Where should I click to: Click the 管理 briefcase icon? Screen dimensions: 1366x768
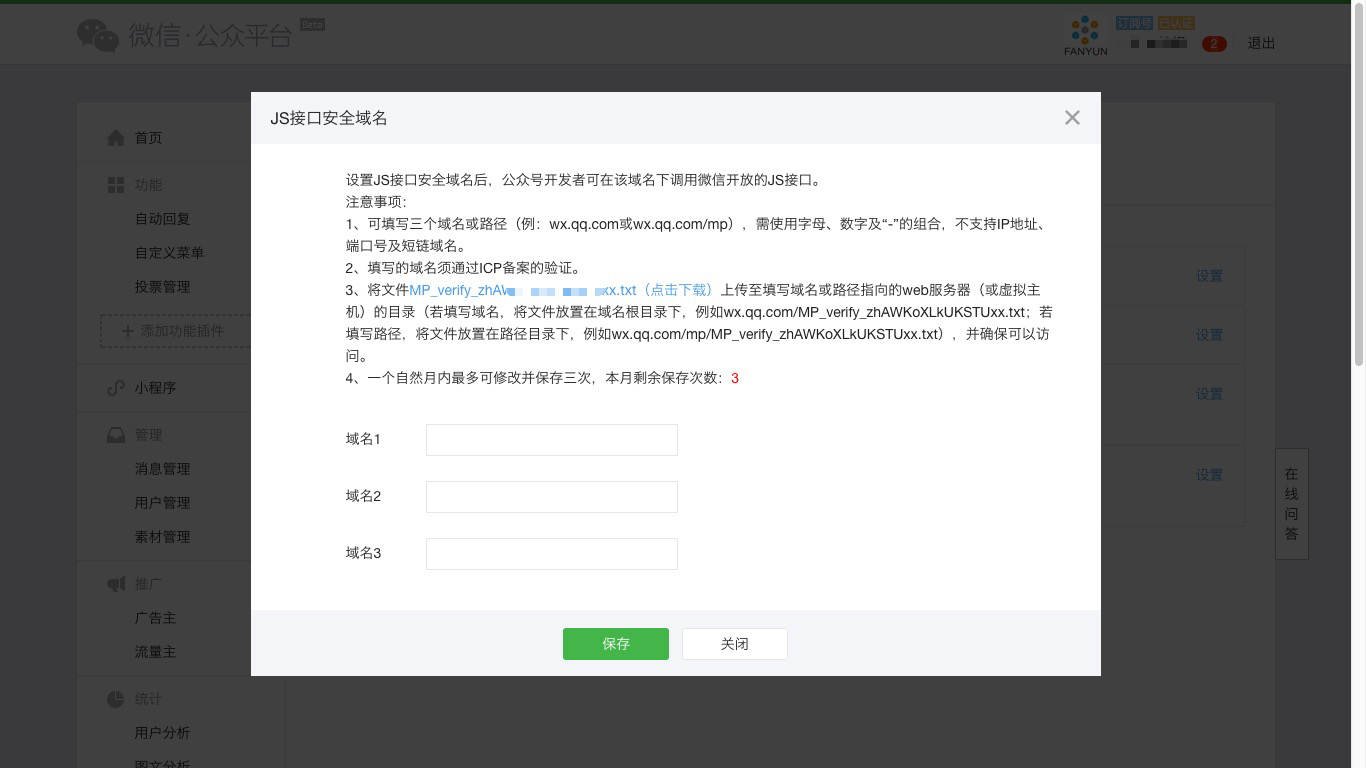tap(115, 434)
